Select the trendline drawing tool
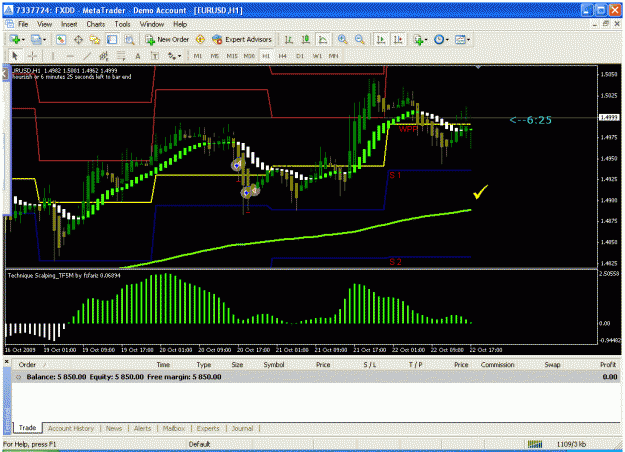Viewport: 625px width, 452px height. 87,56
